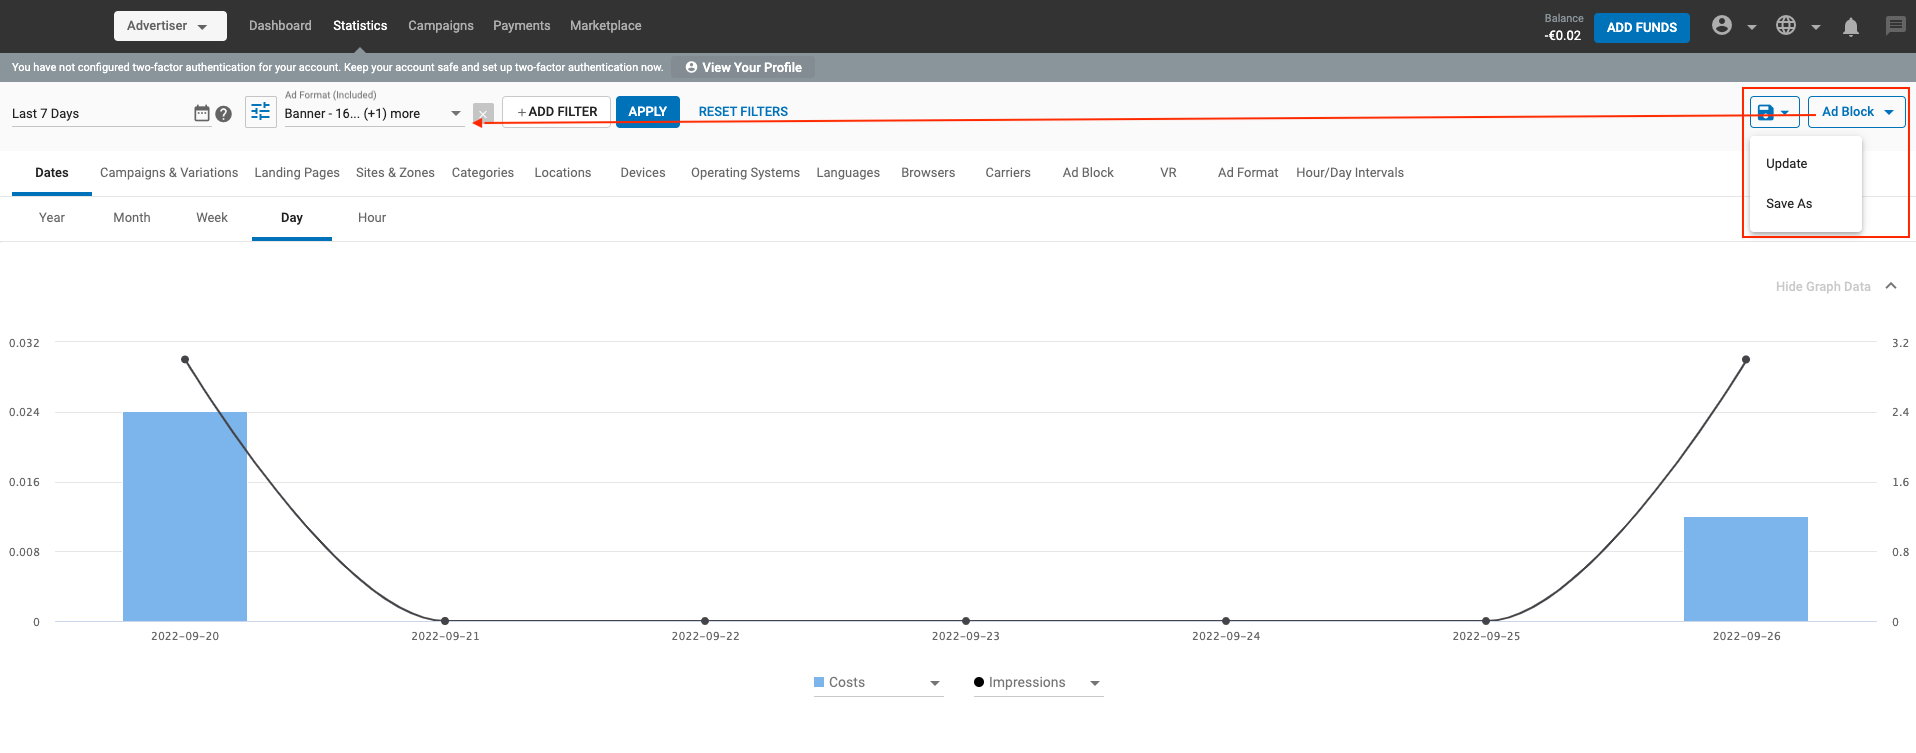Open the language globe icon
Viewport: 1916px width, 753px height.
[1786, 26]
